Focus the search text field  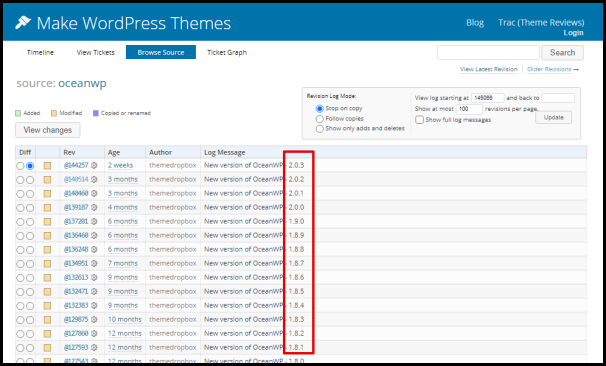[x=488, y=53]
